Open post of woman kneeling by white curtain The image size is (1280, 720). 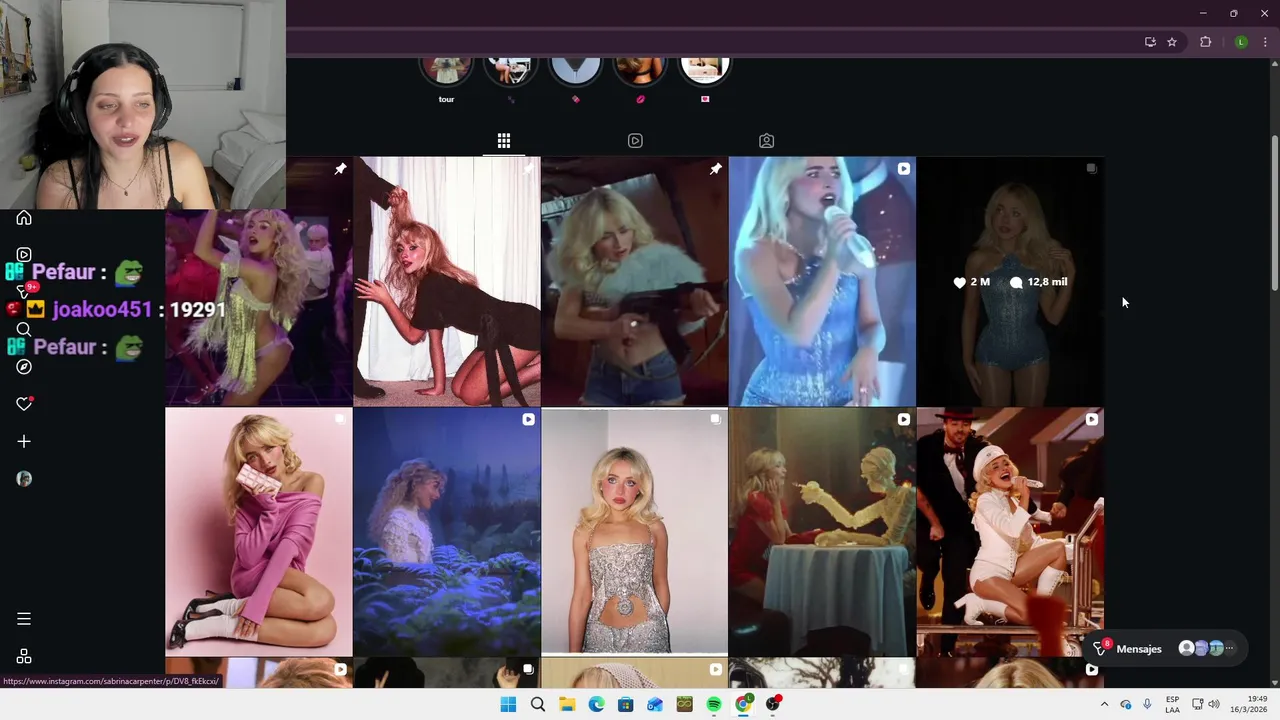[446, 281]
